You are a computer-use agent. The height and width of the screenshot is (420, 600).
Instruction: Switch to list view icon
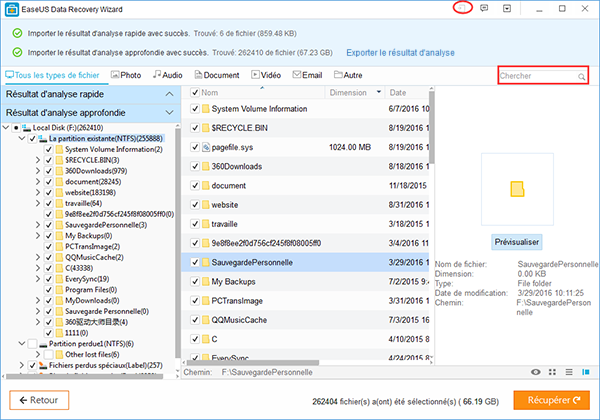click(x=569, y=372)
